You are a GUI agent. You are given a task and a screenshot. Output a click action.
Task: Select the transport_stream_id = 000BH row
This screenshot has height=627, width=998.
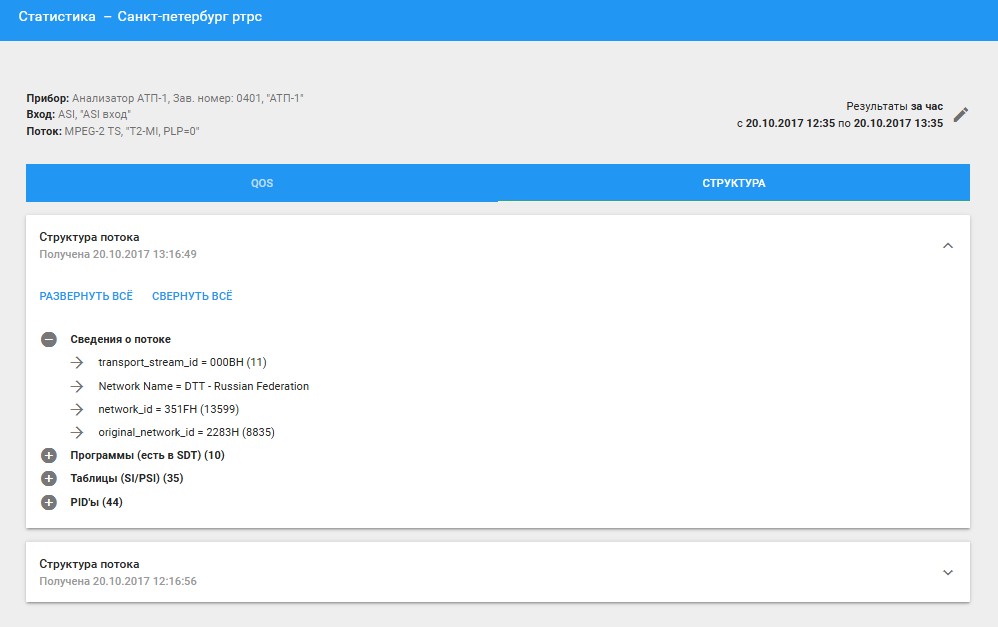(182, 362)
